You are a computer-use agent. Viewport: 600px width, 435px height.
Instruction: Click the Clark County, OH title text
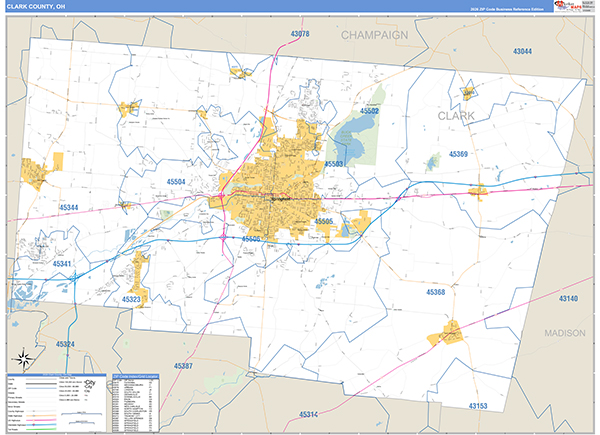38,6
